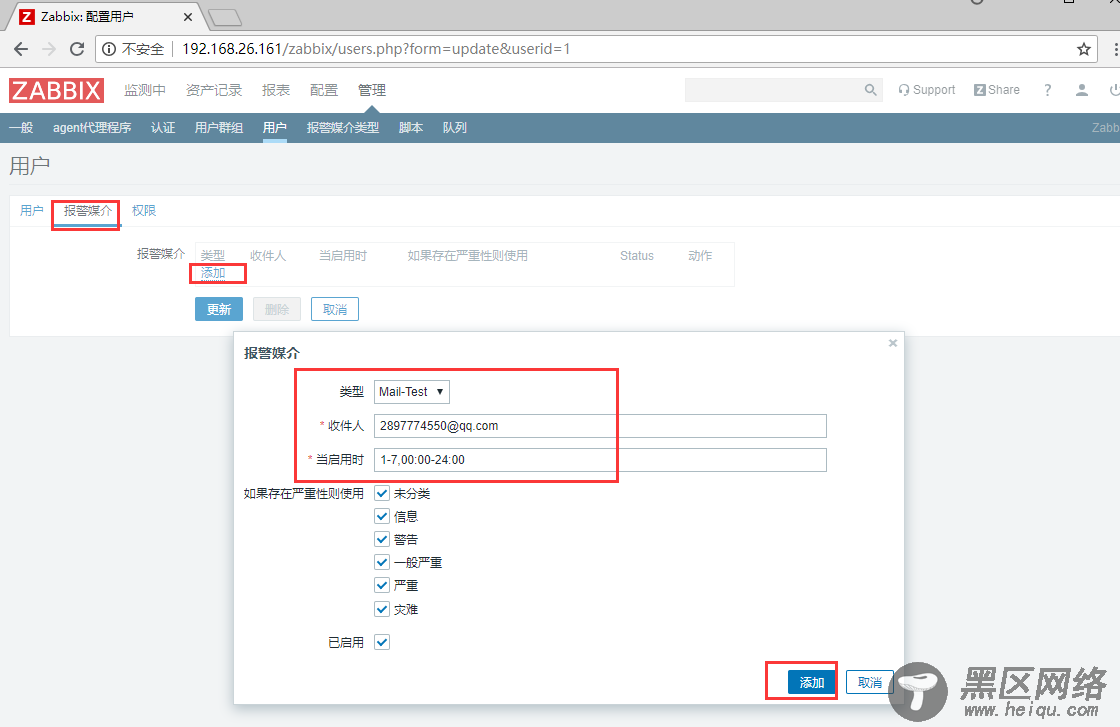Open the 配置 menu
Viewport: 1120px width, 727px height.
pos(324,90)
